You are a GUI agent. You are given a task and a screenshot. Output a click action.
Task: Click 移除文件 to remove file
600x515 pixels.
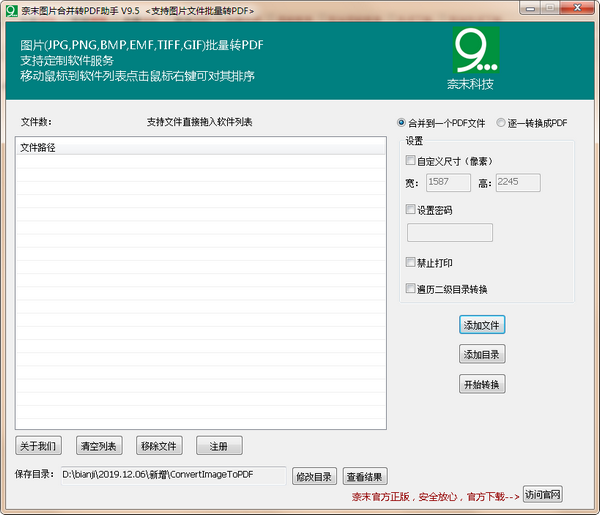pyautogui.click(x=159, y=446)
